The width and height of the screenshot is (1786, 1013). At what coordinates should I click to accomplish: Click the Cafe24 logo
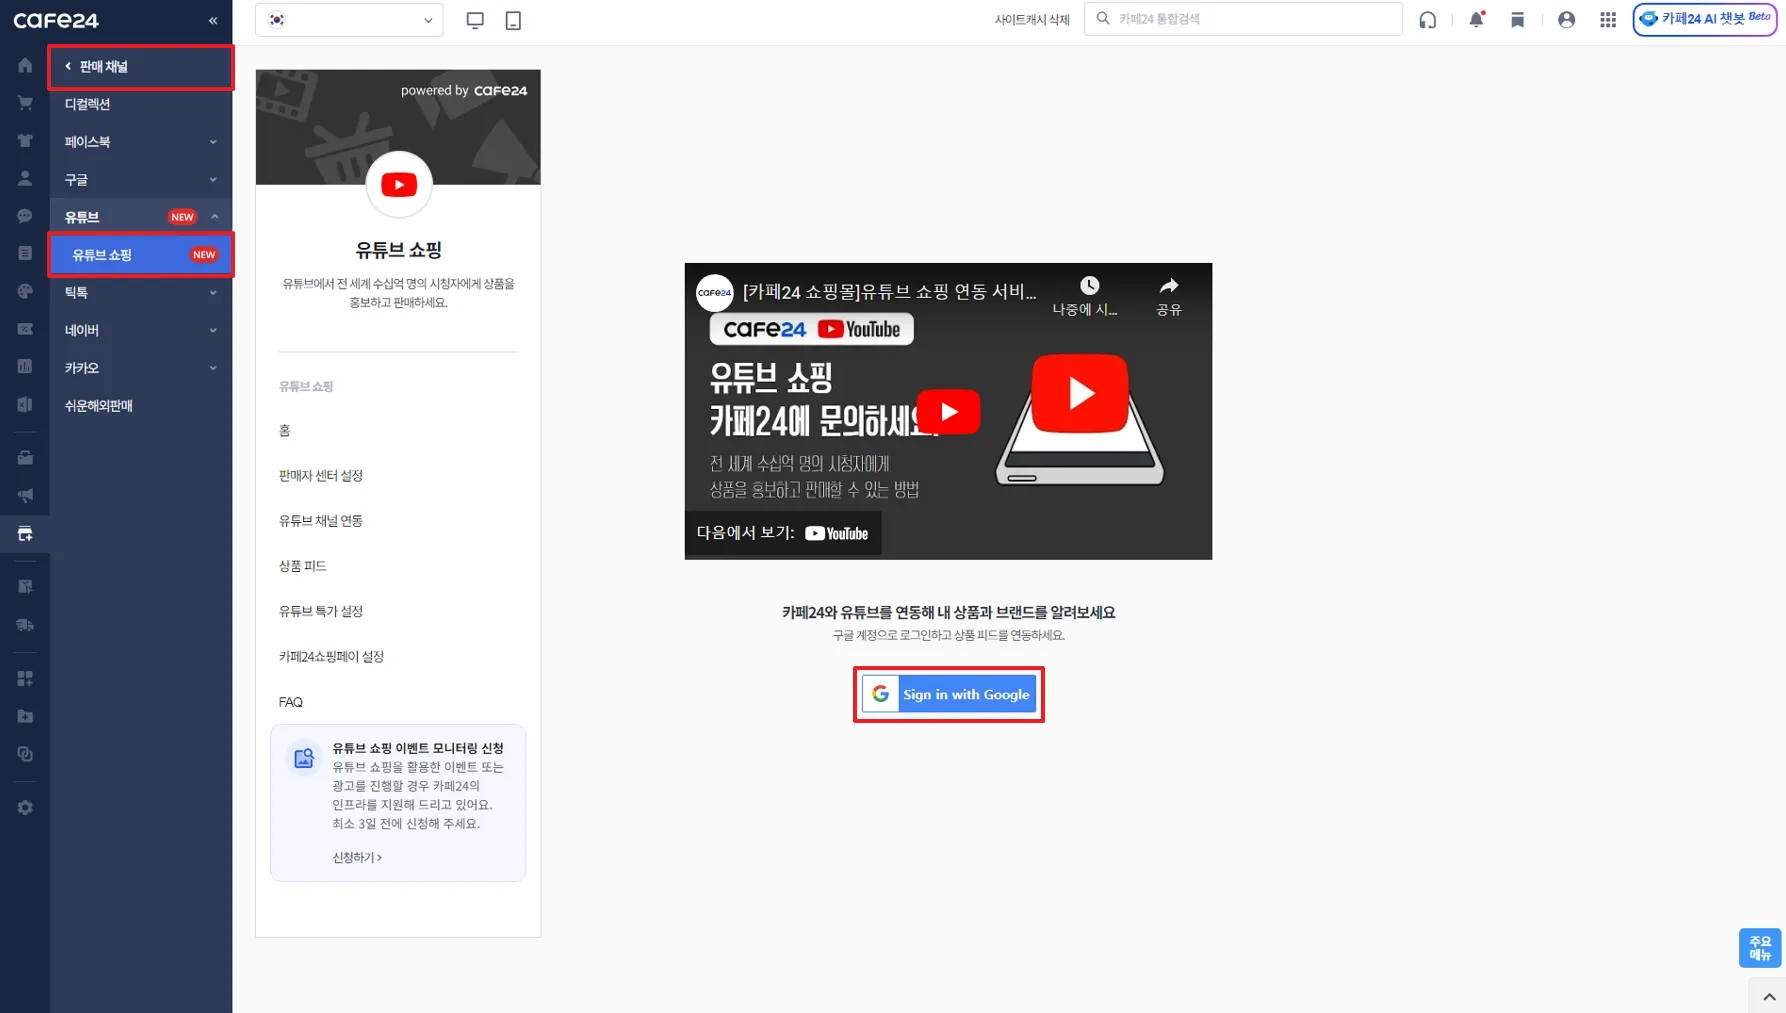click(x=56, y=20)
